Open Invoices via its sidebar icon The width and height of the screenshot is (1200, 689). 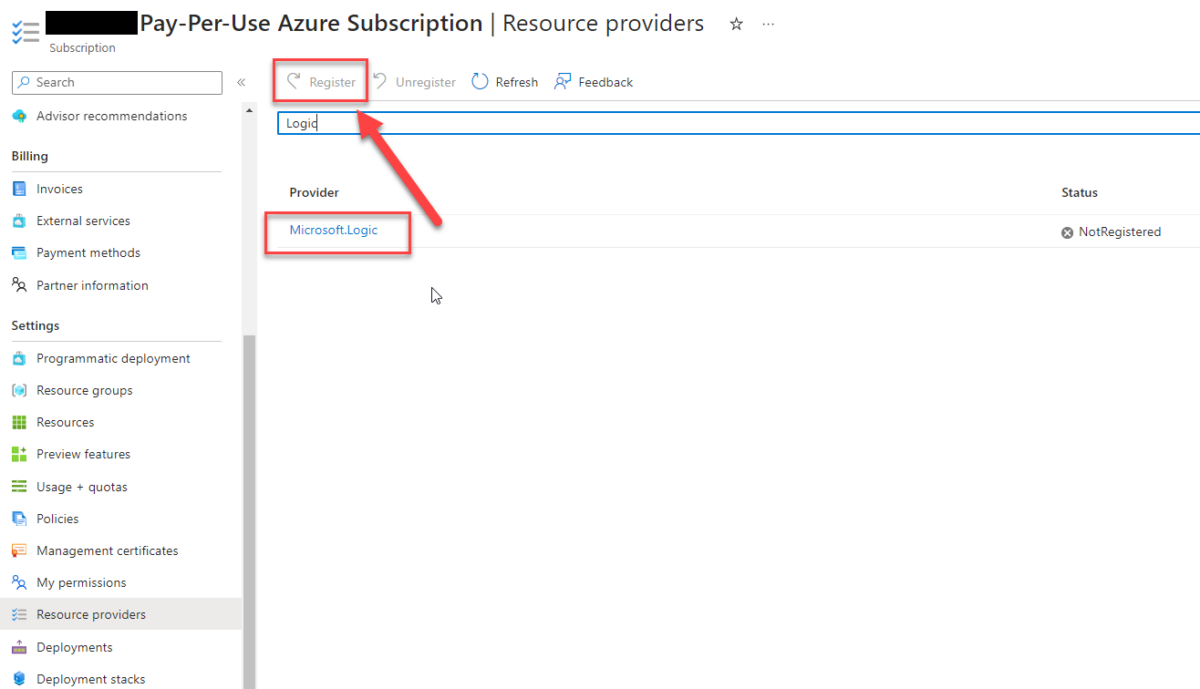[x=20, y=188]
